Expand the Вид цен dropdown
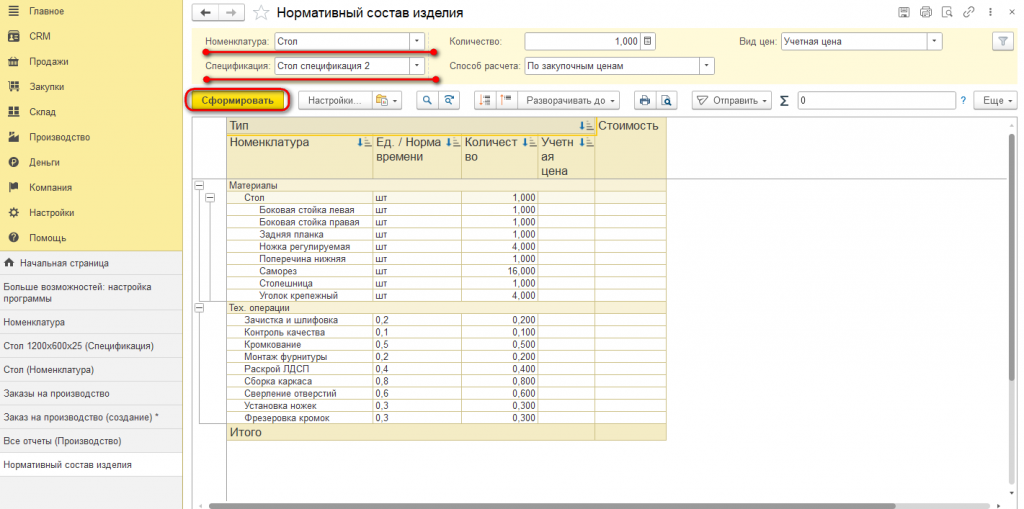 [935, 41]
